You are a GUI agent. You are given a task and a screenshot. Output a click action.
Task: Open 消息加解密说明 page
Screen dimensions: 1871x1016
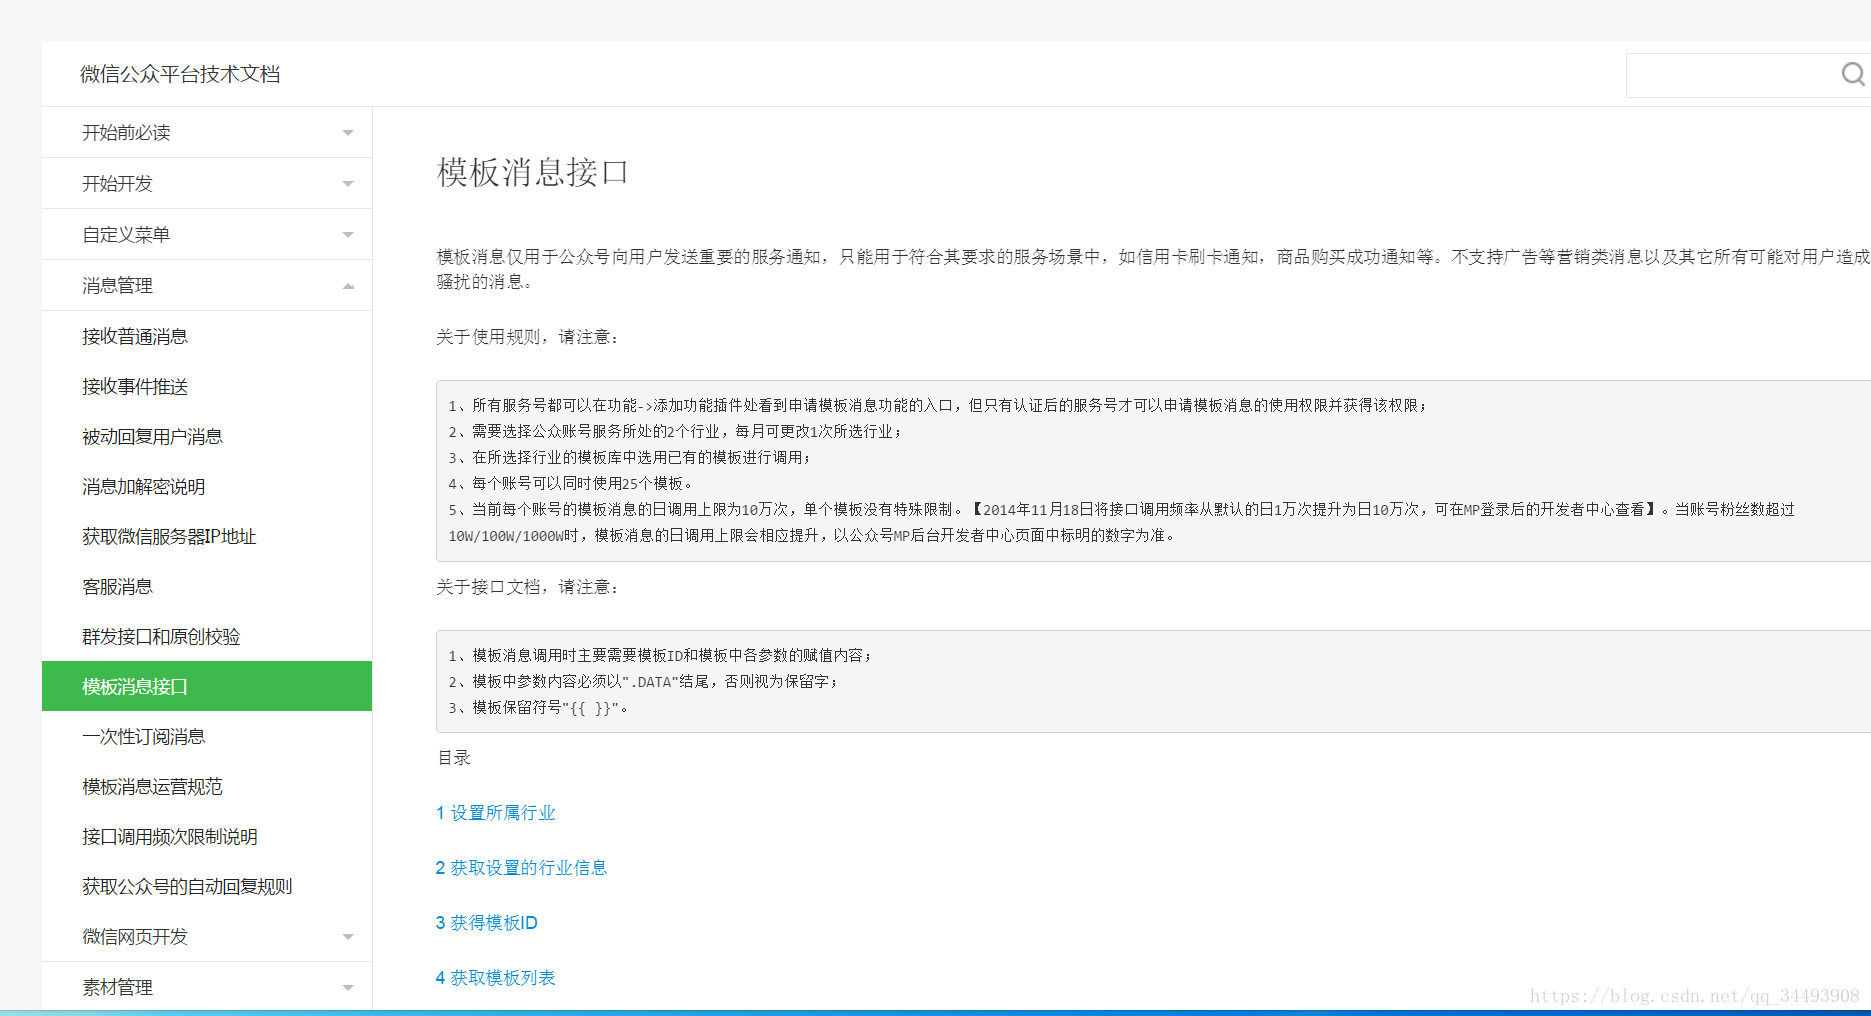(x=143, y=487)
